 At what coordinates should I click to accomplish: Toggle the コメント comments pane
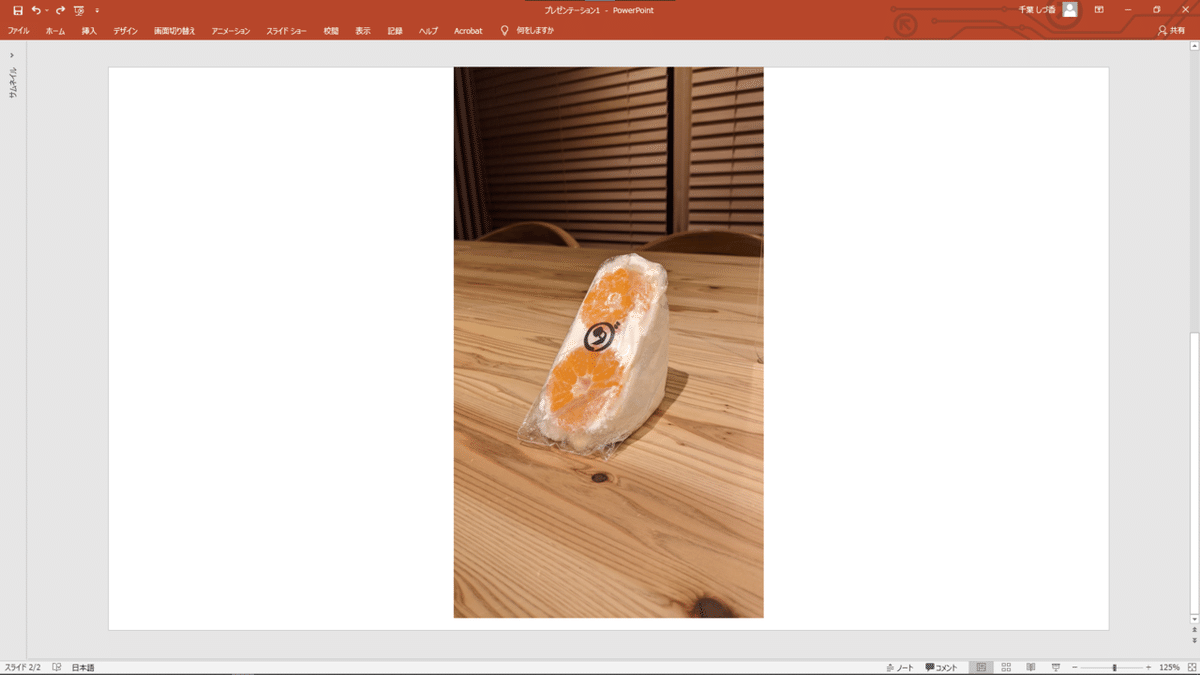point(941,667)
